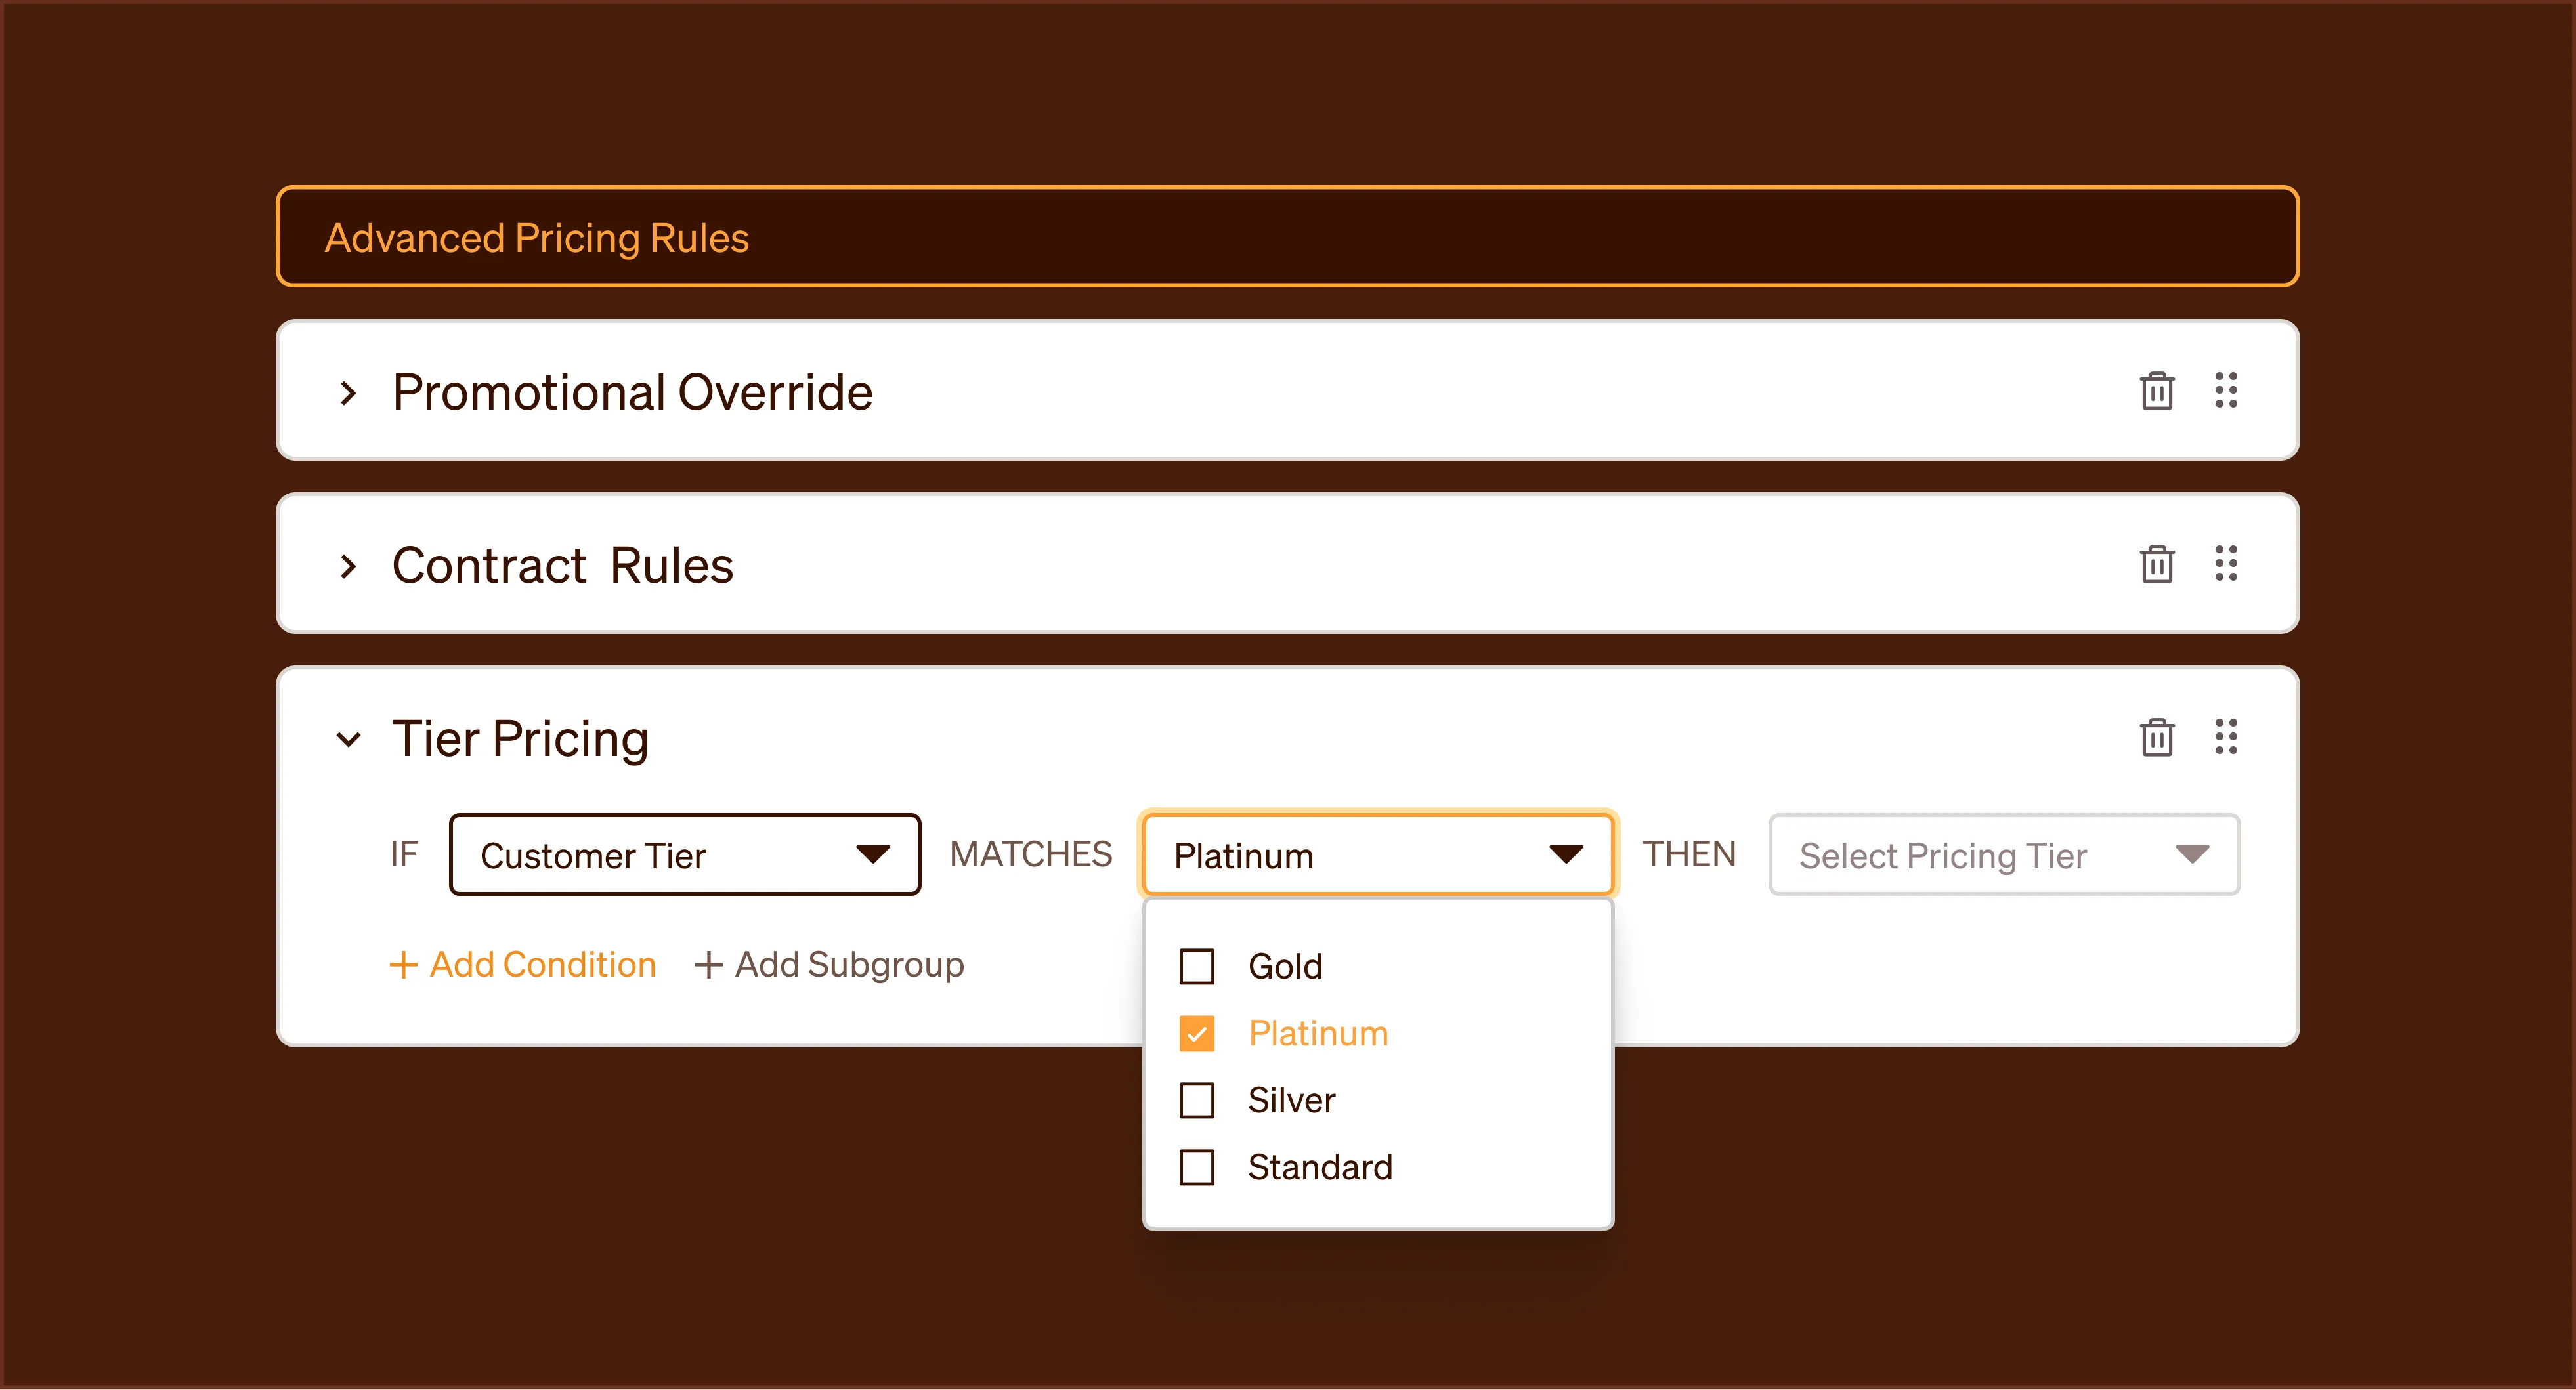Click the Add Condition link
The width and height of the screenshot is (2576, 1390).
click(x=542, y=965)
